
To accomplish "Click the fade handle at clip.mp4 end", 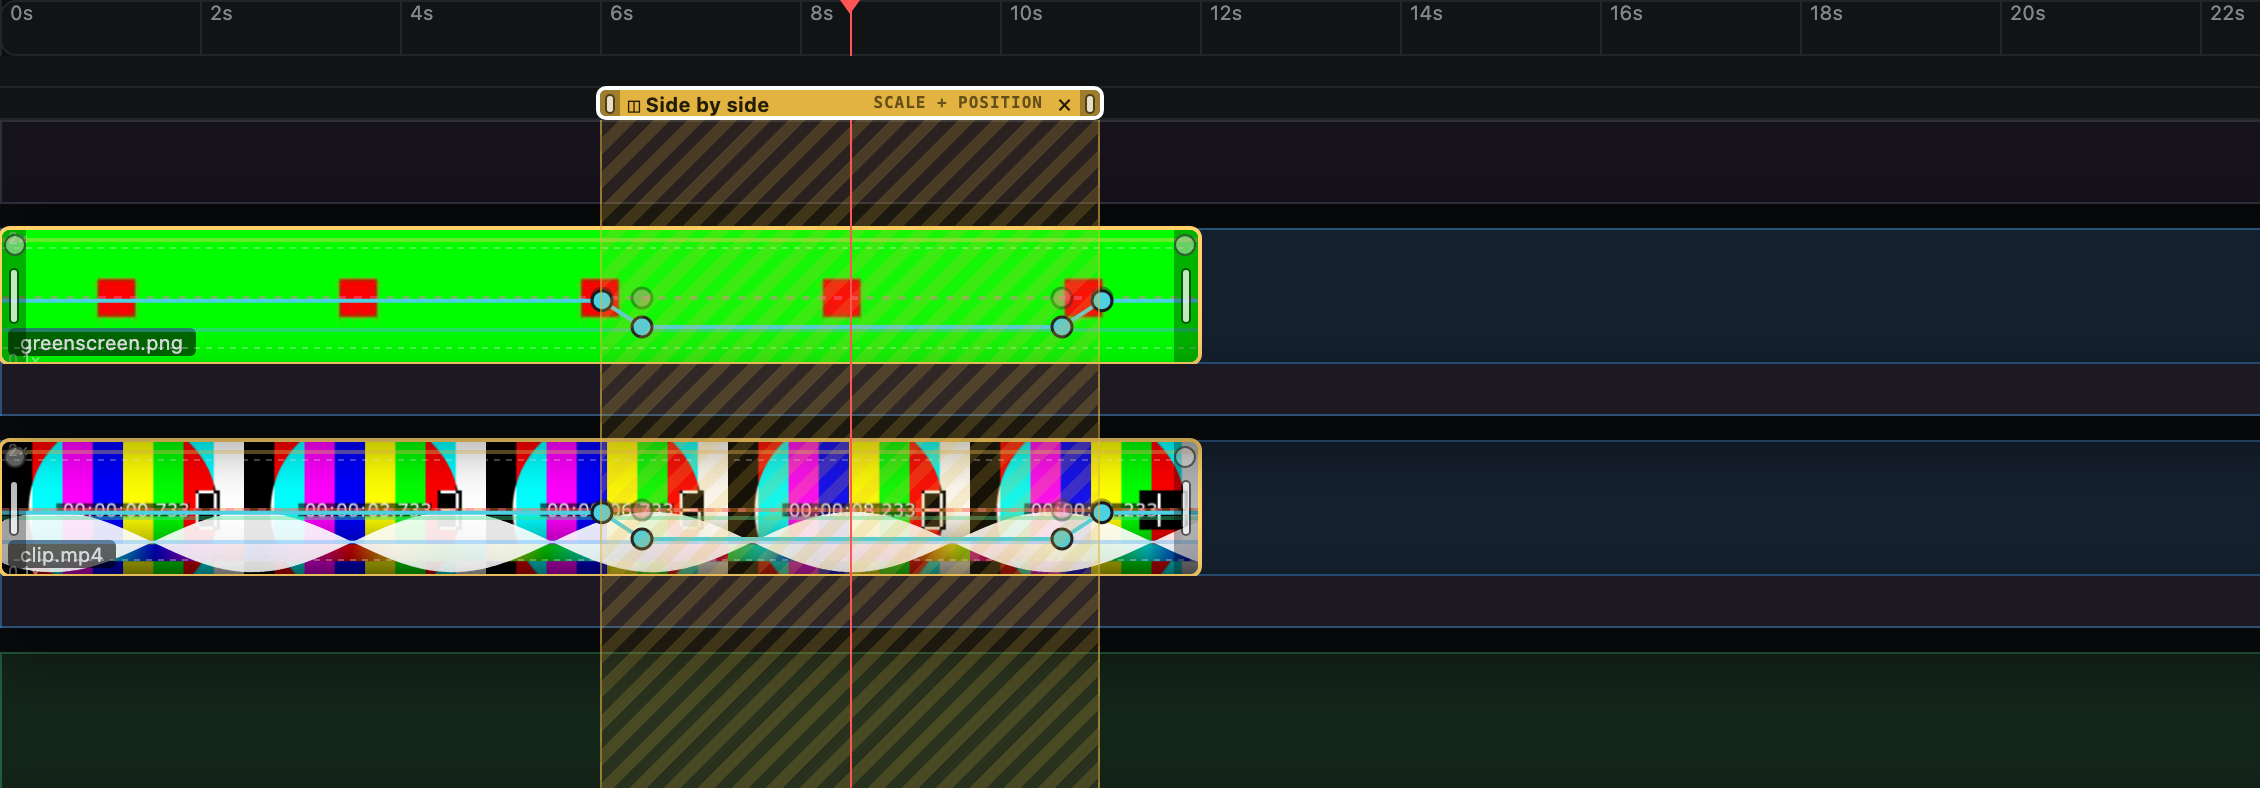I will point(1185,457).
